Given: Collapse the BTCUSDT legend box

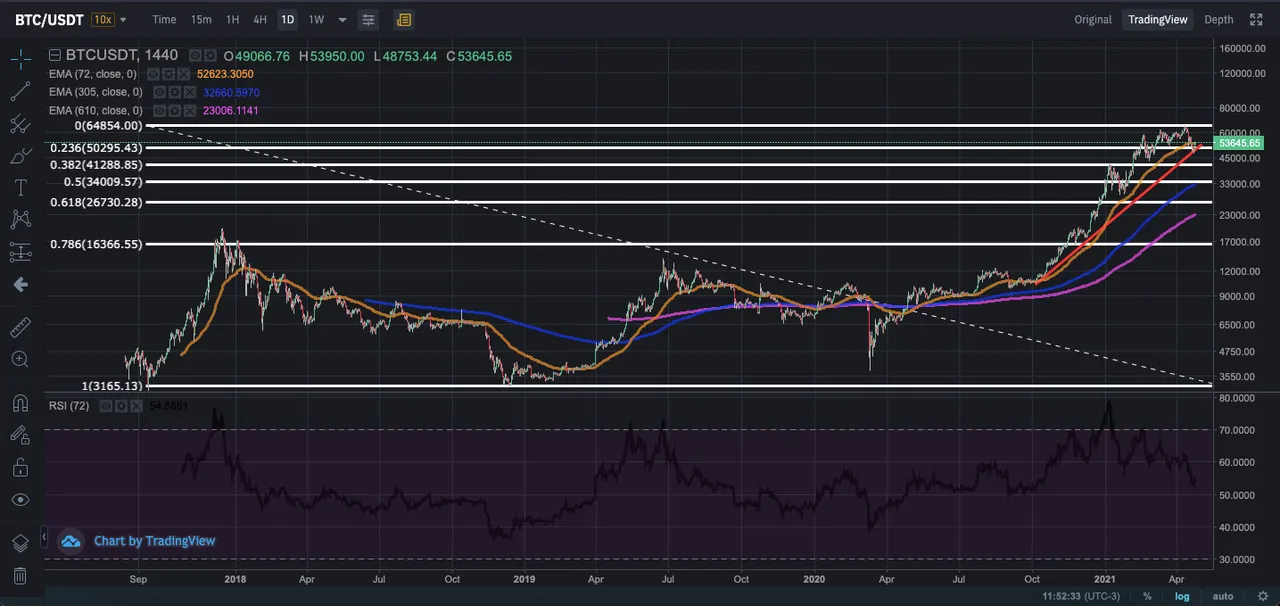Looking at the screenshot, I should pos(55,56).
